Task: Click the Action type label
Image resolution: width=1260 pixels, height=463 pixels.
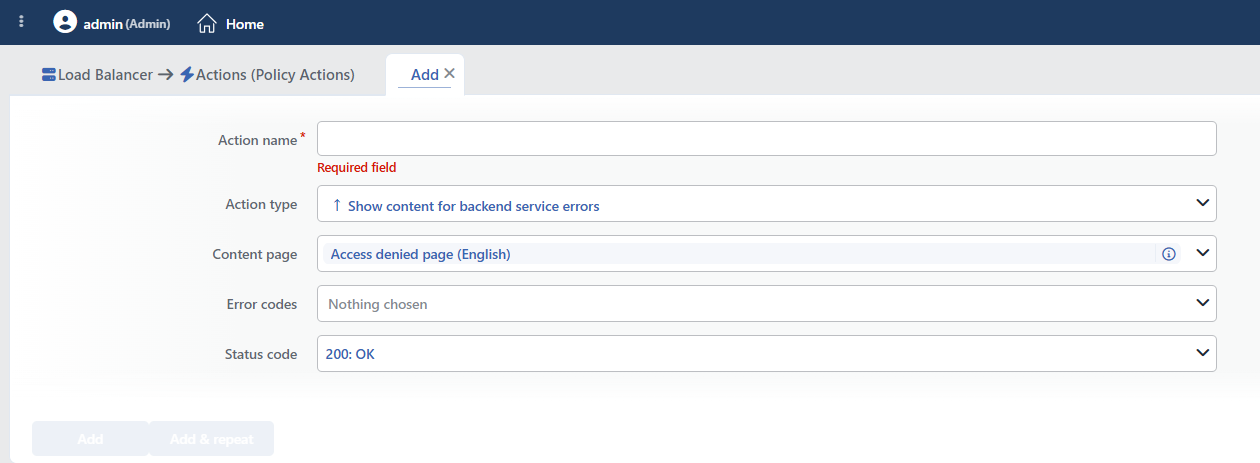Action: pyautogui.click(x=261, y=204)
